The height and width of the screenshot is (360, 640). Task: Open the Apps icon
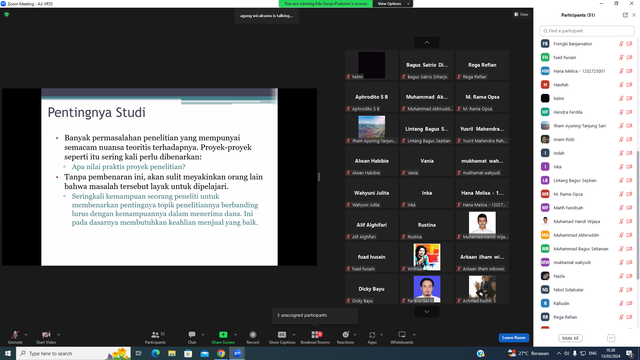click(x=372, y=335)
